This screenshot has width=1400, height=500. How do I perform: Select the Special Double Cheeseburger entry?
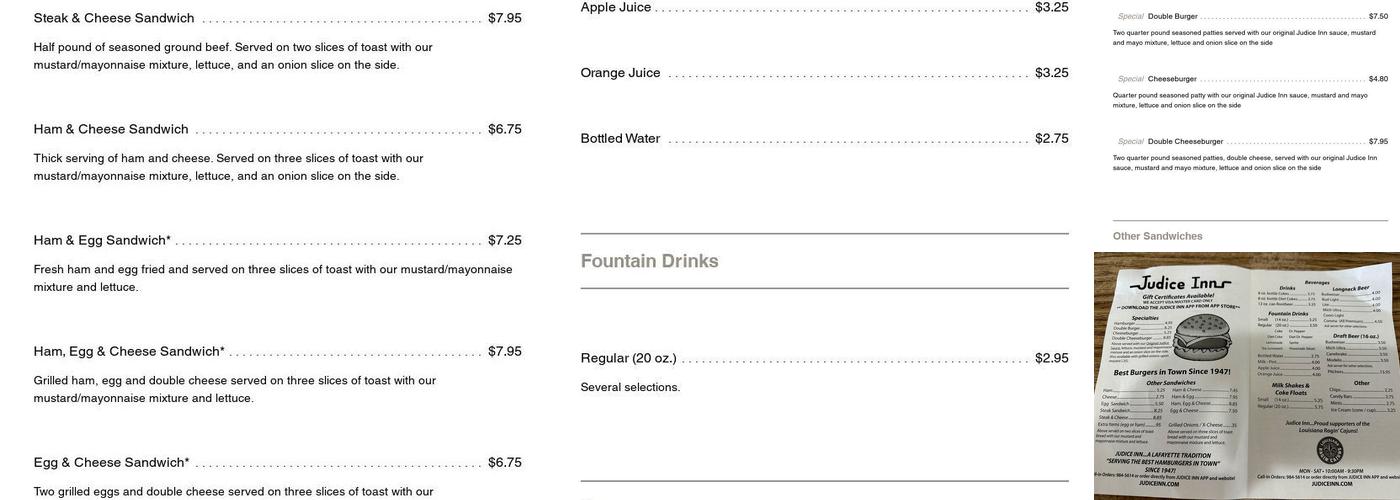pyautogui.click(x=1185, y=142)
